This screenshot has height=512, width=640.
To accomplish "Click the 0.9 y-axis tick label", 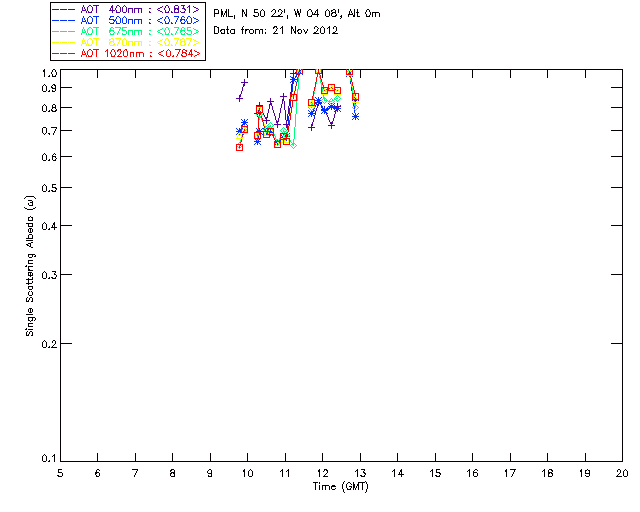I will 49,88.
